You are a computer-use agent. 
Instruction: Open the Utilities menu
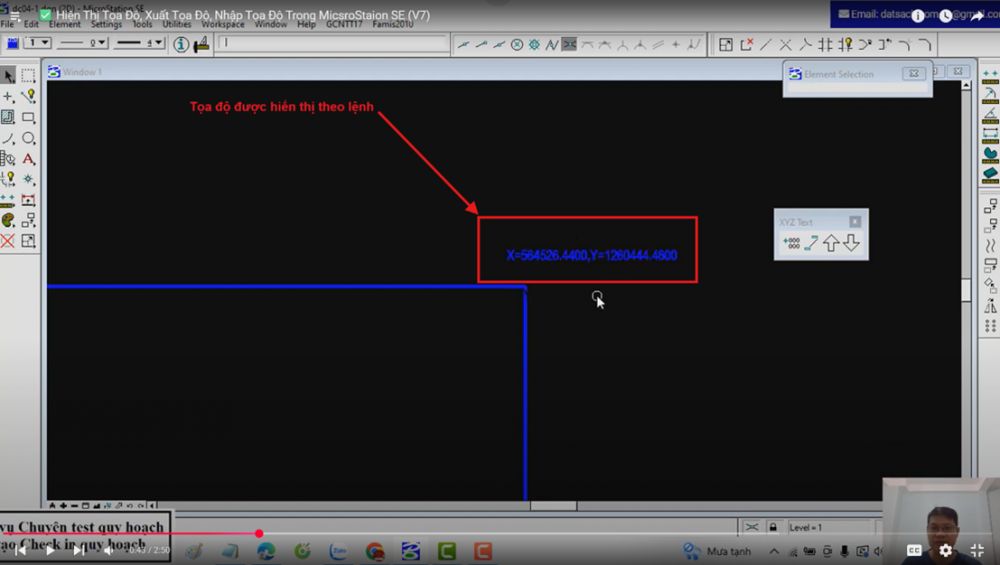point(177,24)
